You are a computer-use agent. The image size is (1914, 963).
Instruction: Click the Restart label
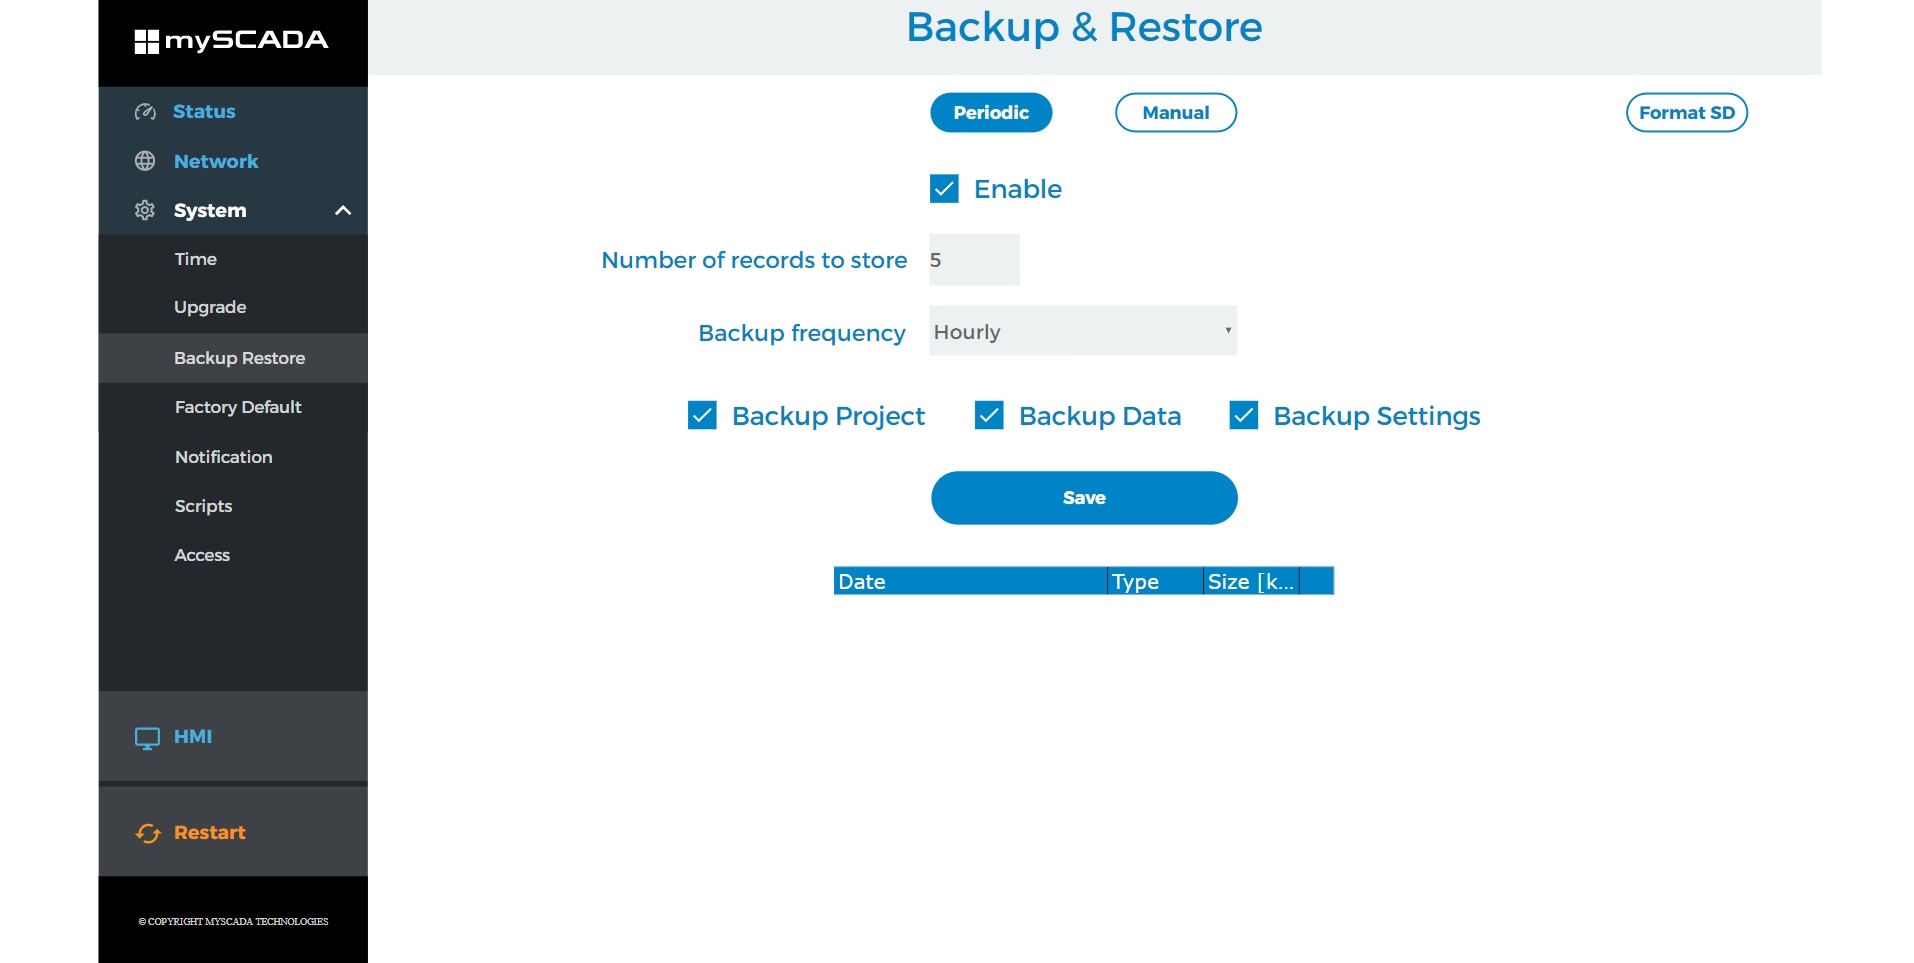coord(210,832)
